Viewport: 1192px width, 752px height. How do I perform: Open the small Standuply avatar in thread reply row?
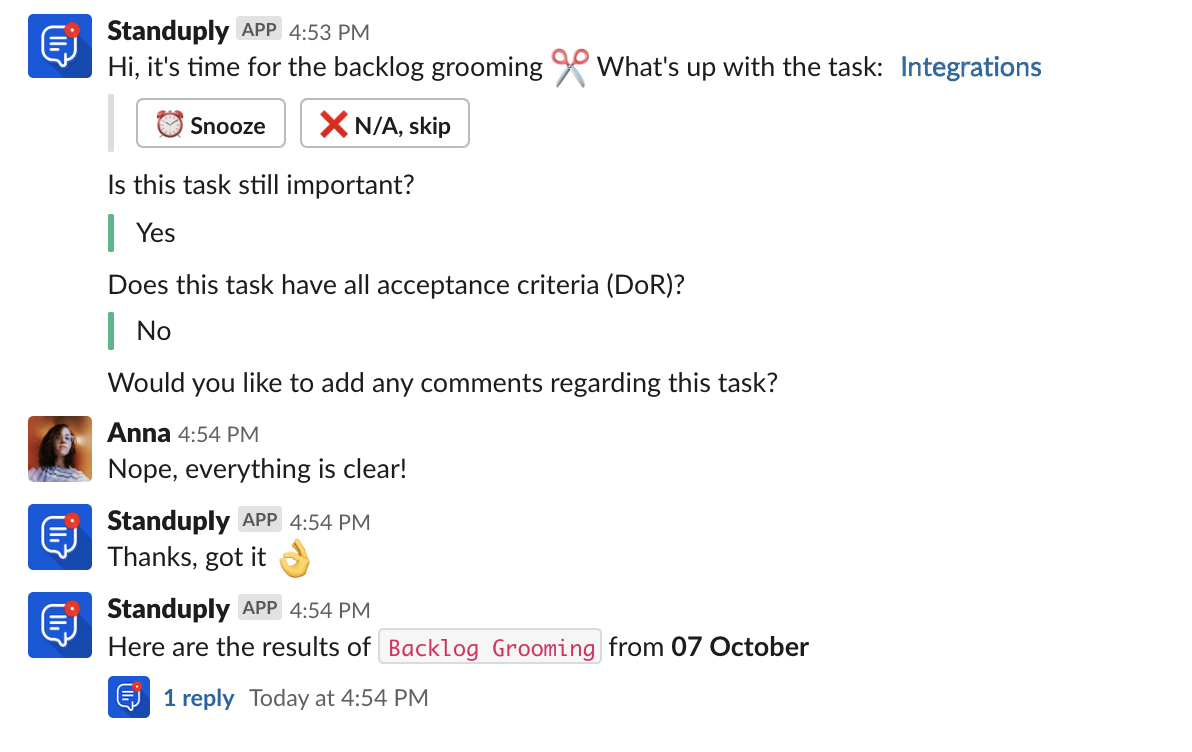(129, 697)
